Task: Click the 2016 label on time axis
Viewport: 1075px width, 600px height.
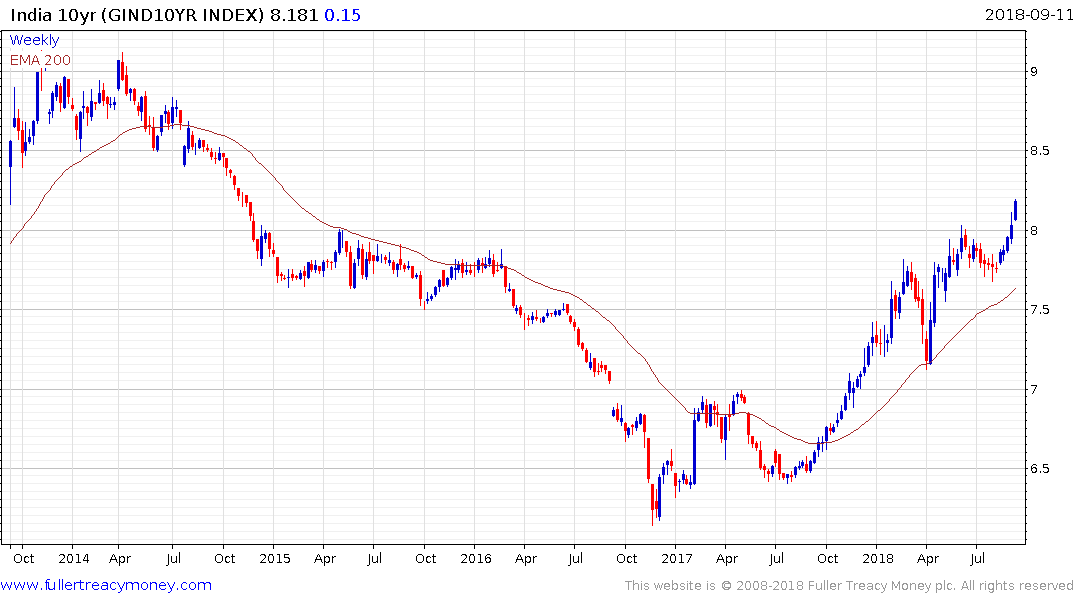Action: pos(476,558)
